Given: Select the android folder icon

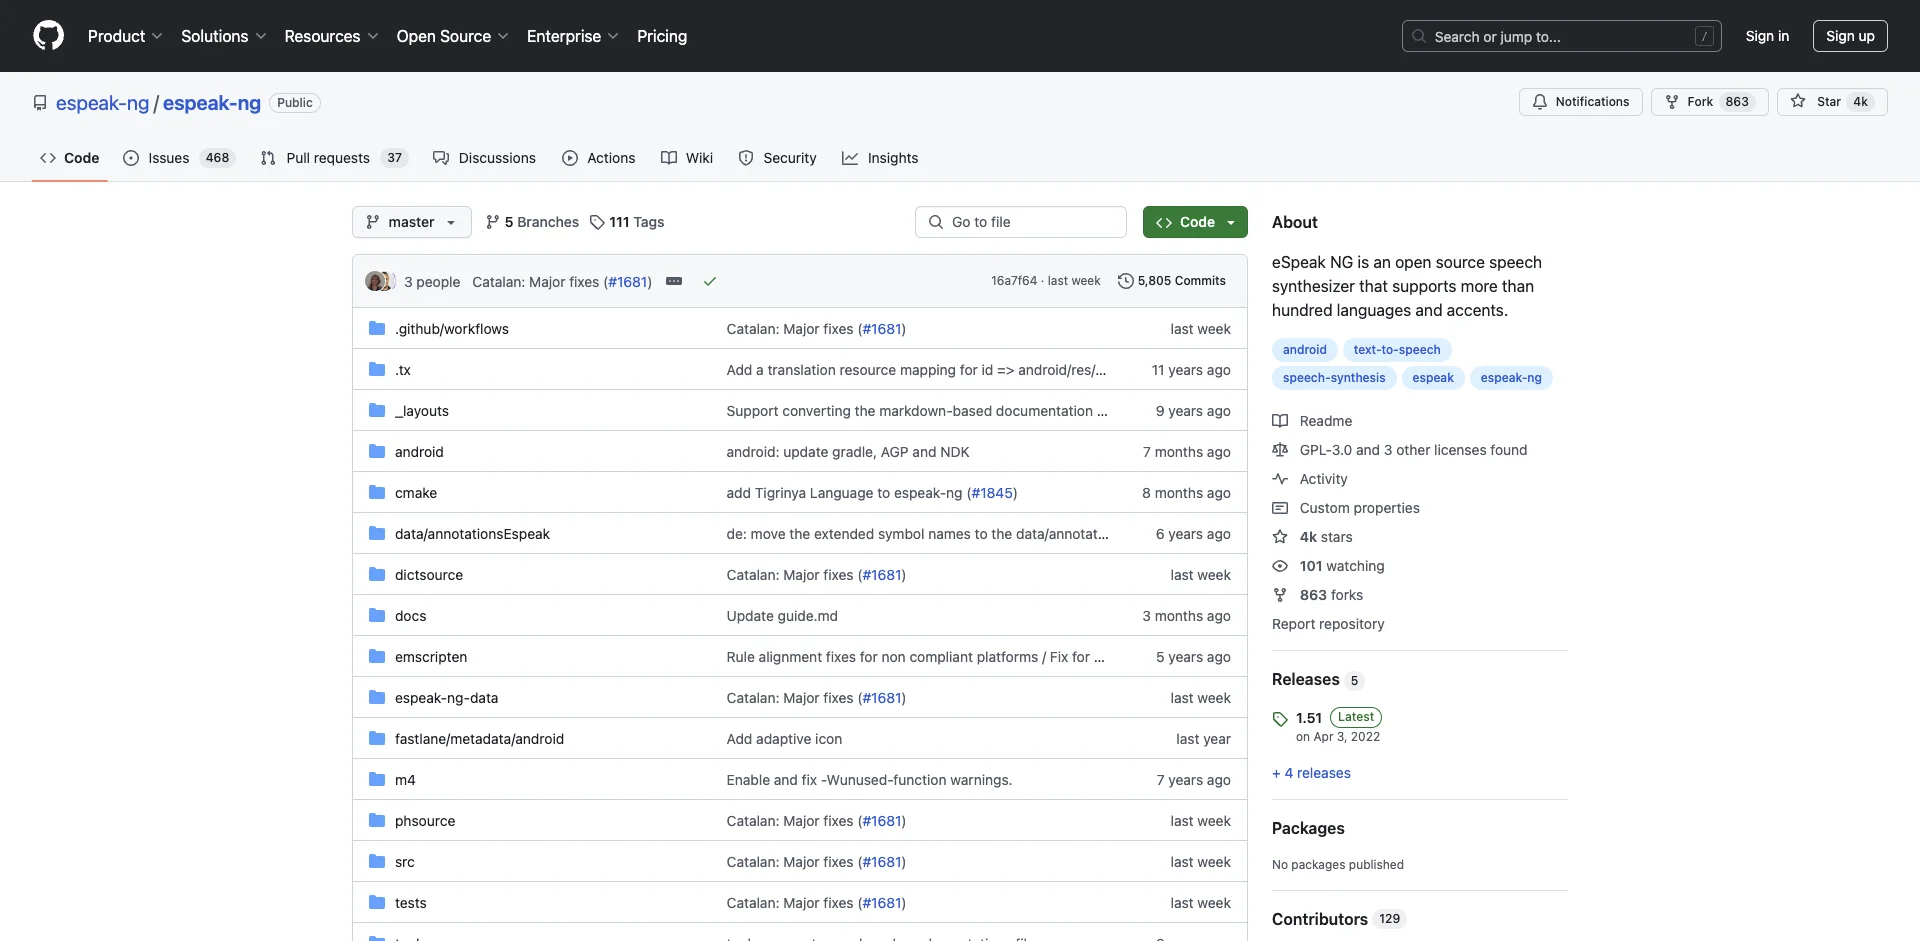Looking at the screenshot, I should (x=377, y=451).
